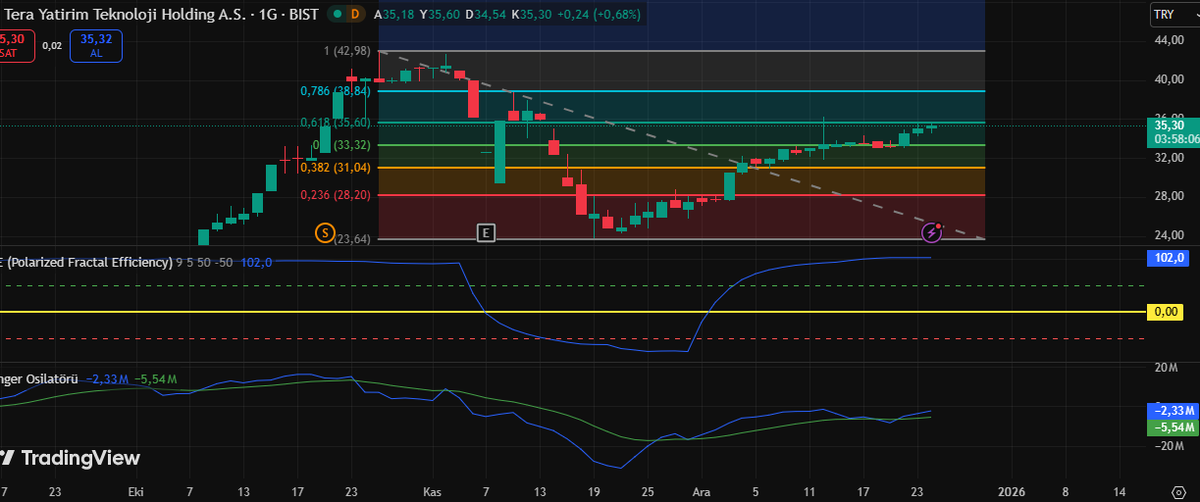Viewport: 1200px width, 502px height.
Task: Click the purple lightning bolt icon
Action: click(x=932, y=232)
